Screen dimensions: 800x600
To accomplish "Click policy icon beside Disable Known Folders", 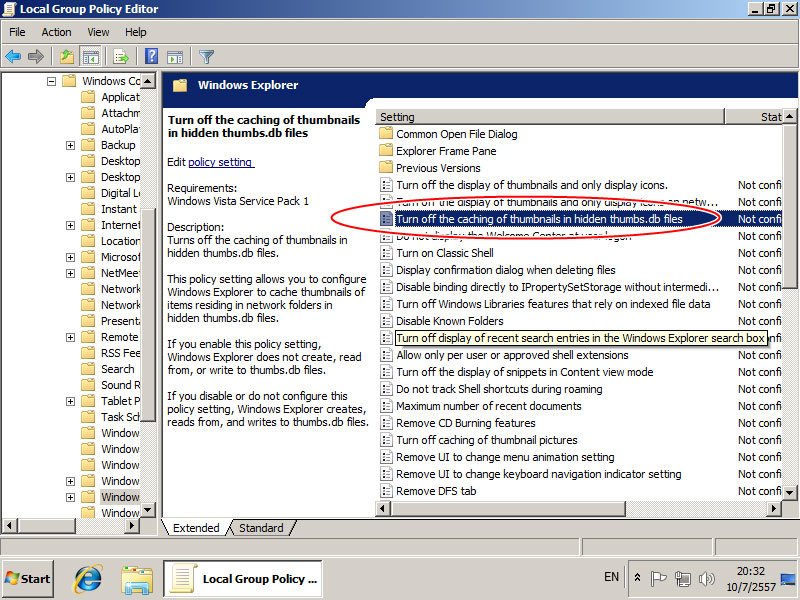I will pos(386,321).
